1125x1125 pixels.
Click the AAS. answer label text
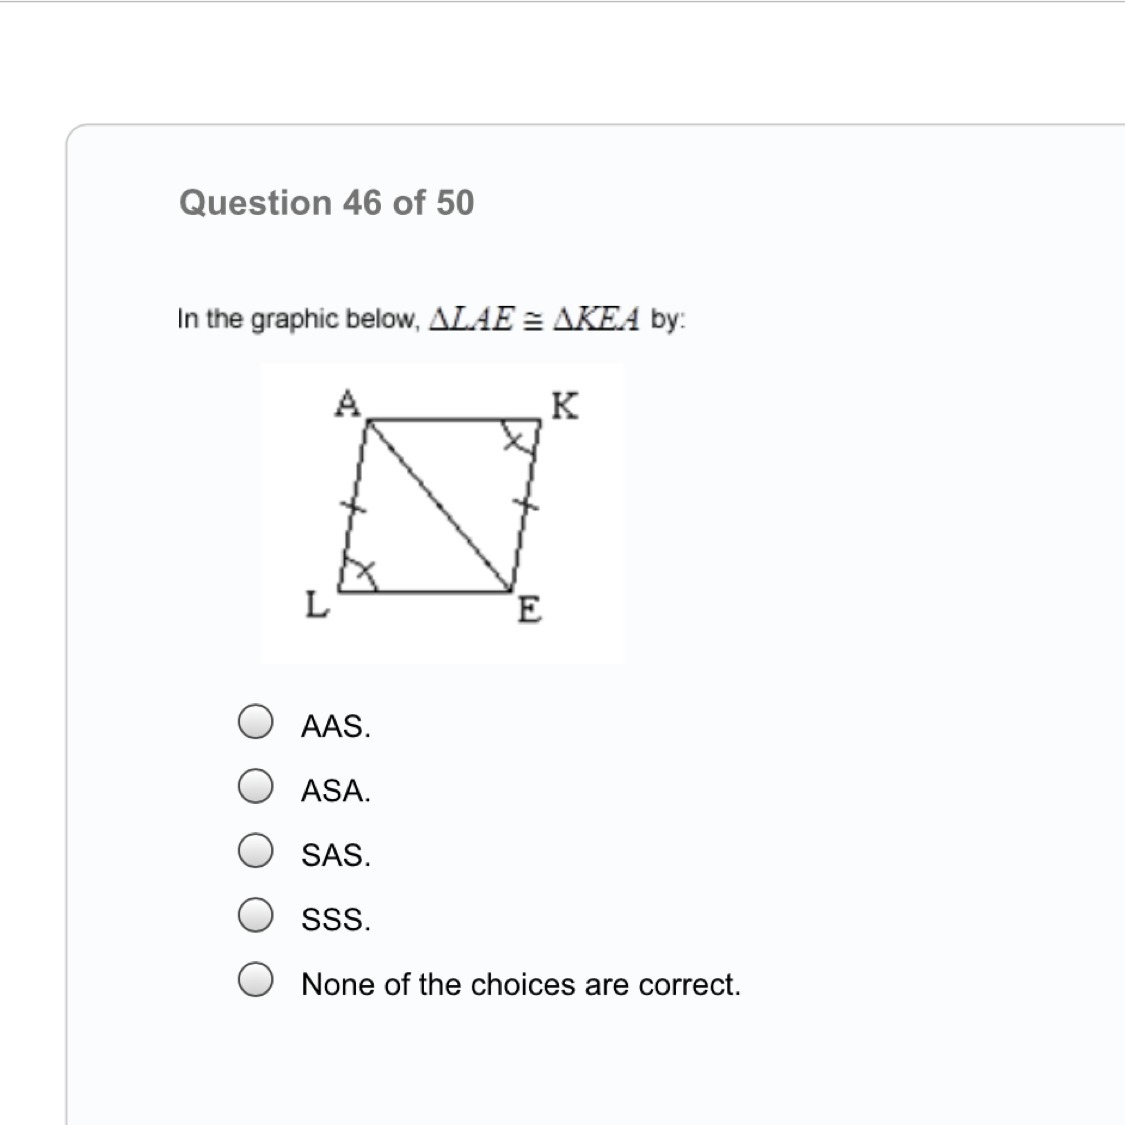tap(336, 726)
